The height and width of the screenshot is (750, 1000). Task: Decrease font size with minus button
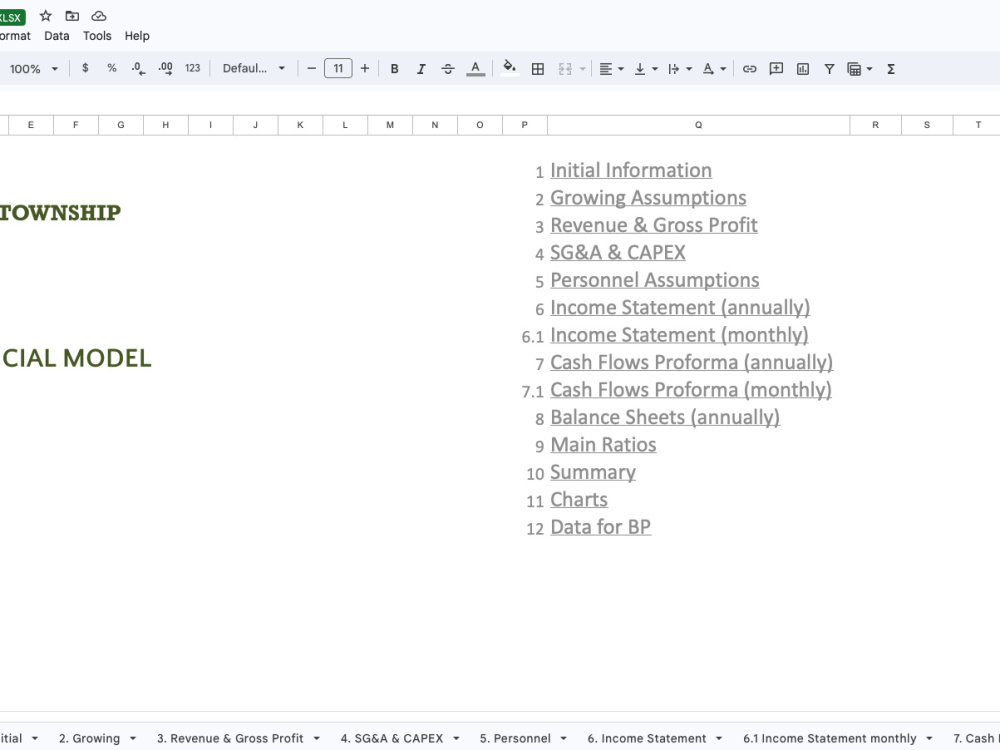[x=311, y=68]
